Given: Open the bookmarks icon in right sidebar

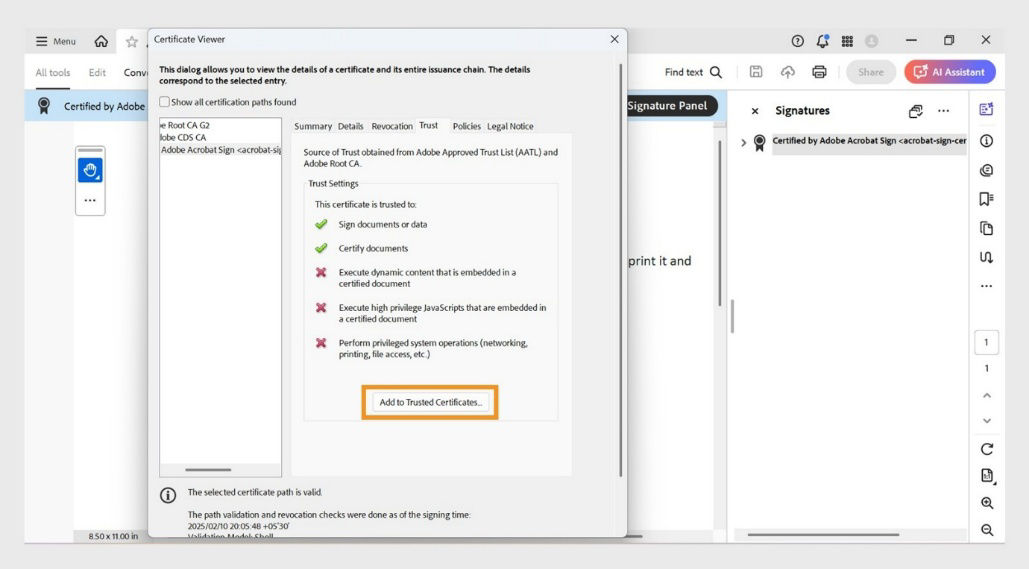Looking at the screenshot, I should click(986, 199).
